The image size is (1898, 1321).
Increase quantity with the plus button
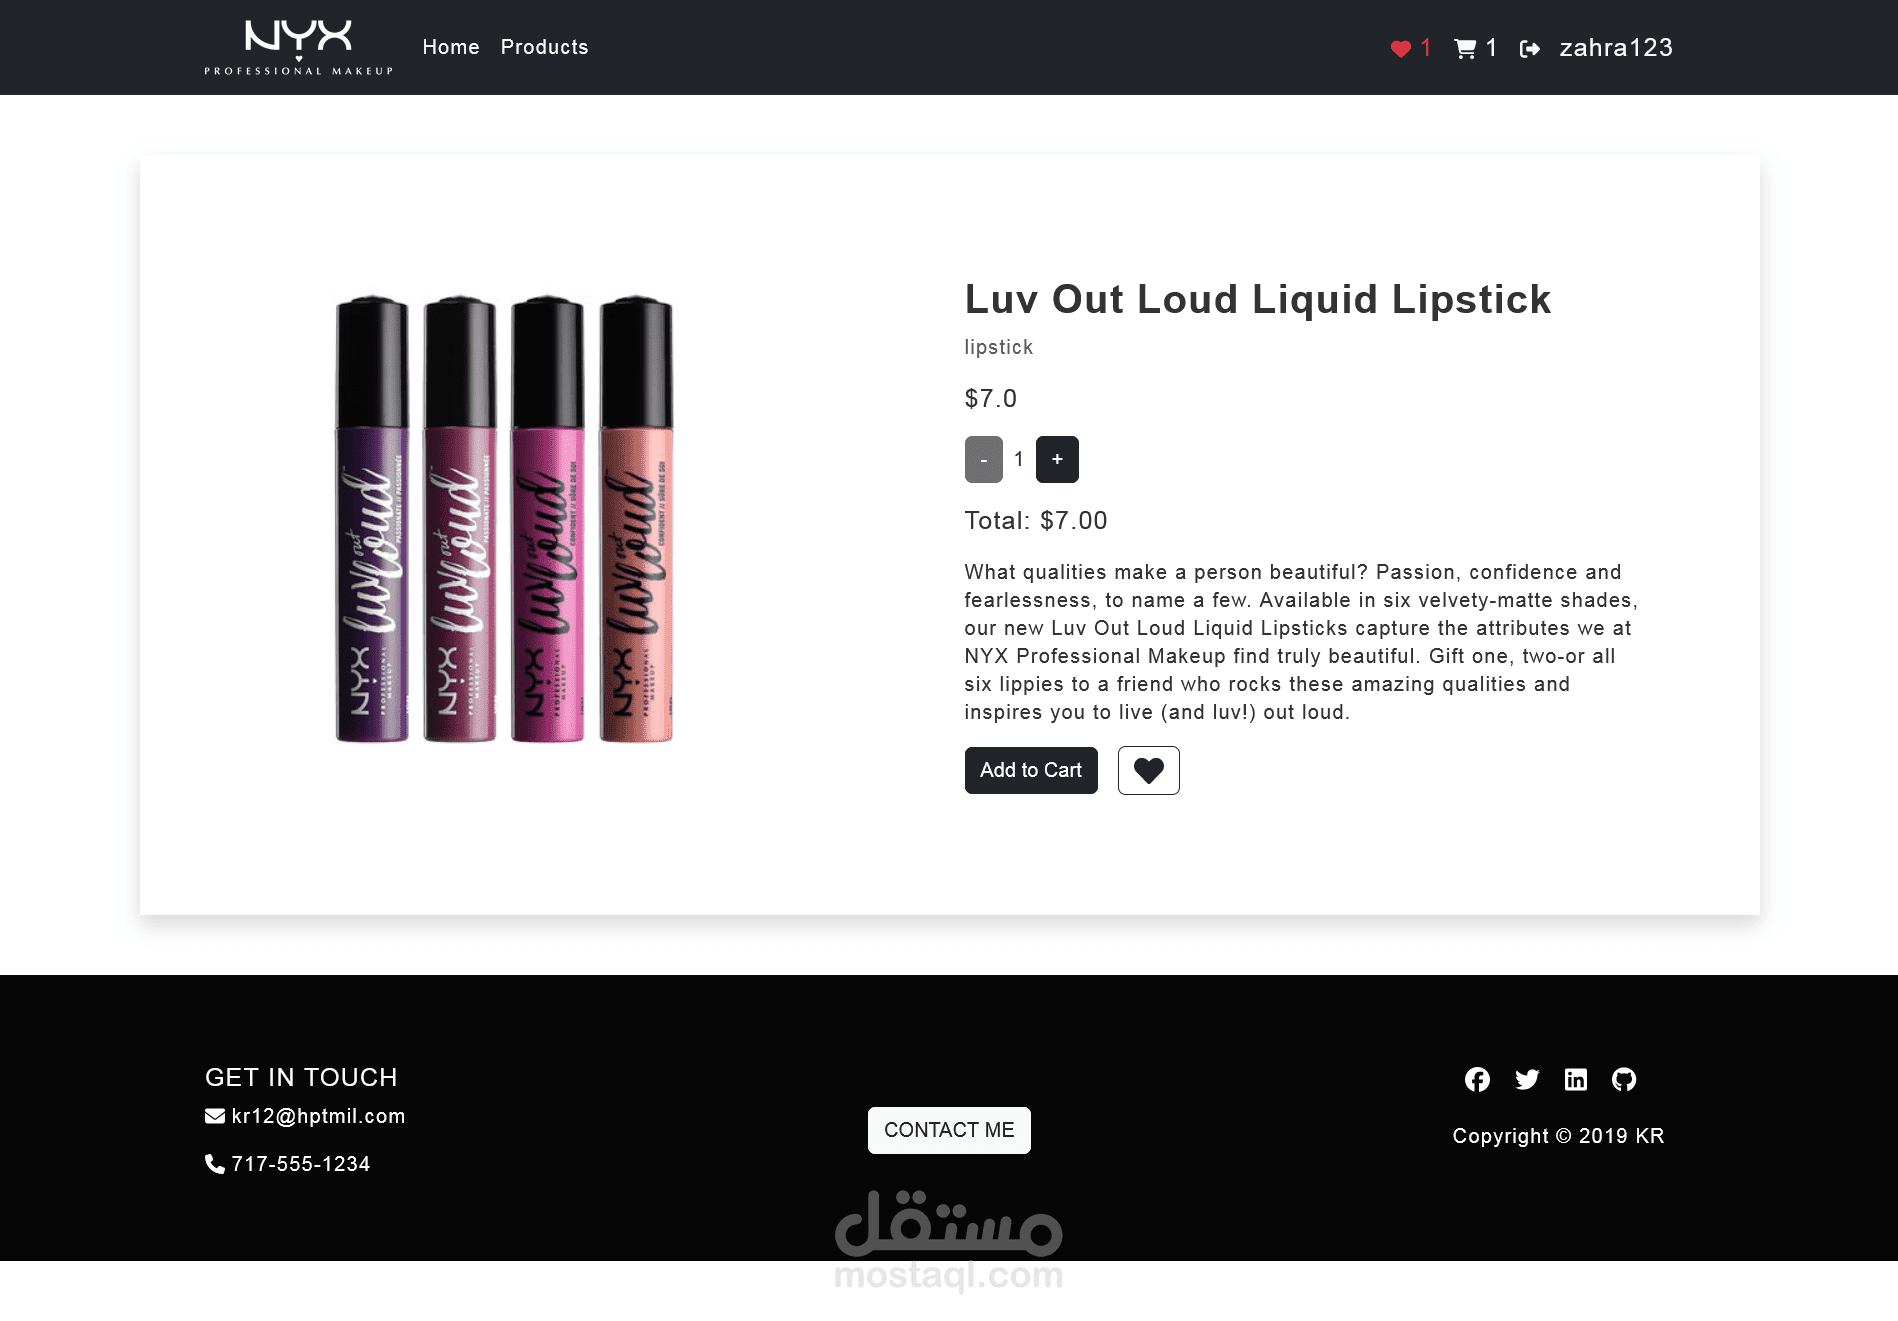tap(1057, 459)
